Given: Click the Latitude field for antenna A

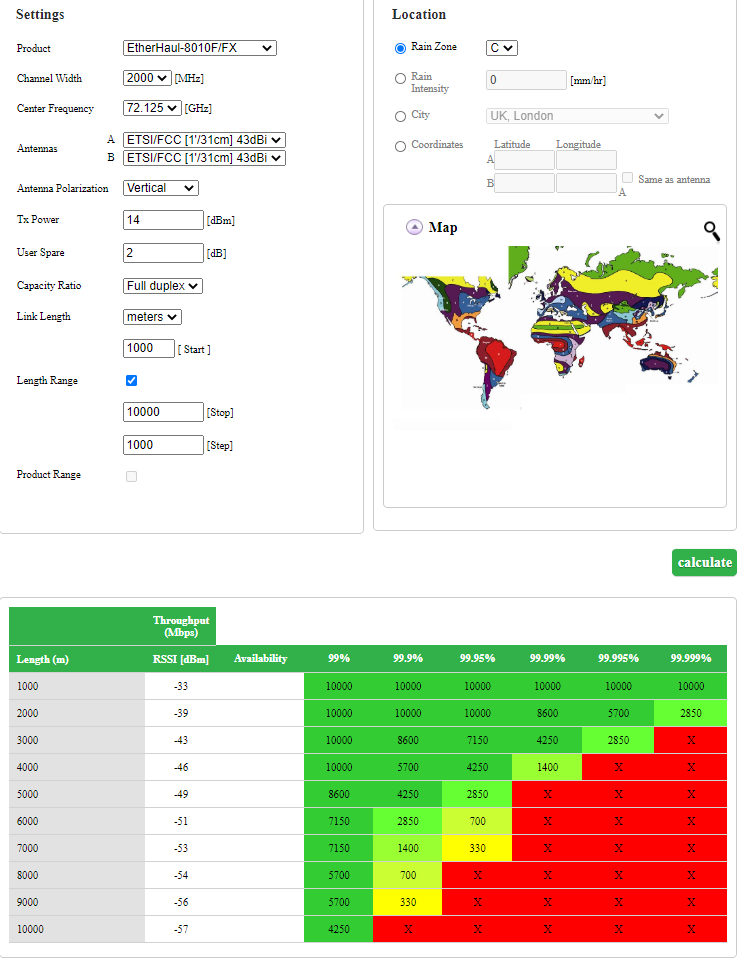Looking at the screenshot, I should tap(524, 160).
